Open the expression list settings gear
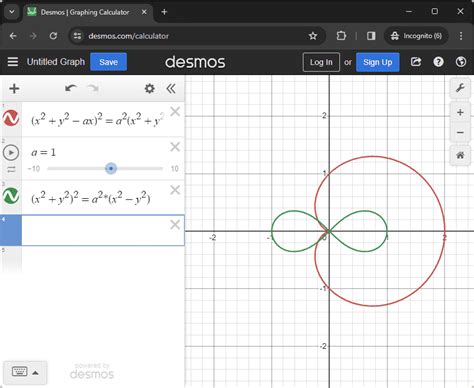This screenshot has width=474, height=388. [150, 88]
